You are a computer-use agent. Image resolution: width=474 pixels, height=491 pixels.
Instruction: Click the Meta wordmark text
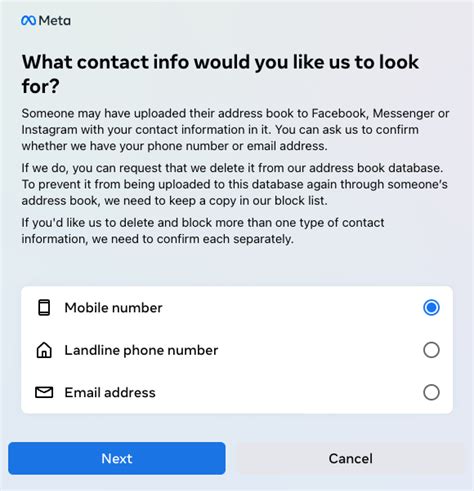55,21
